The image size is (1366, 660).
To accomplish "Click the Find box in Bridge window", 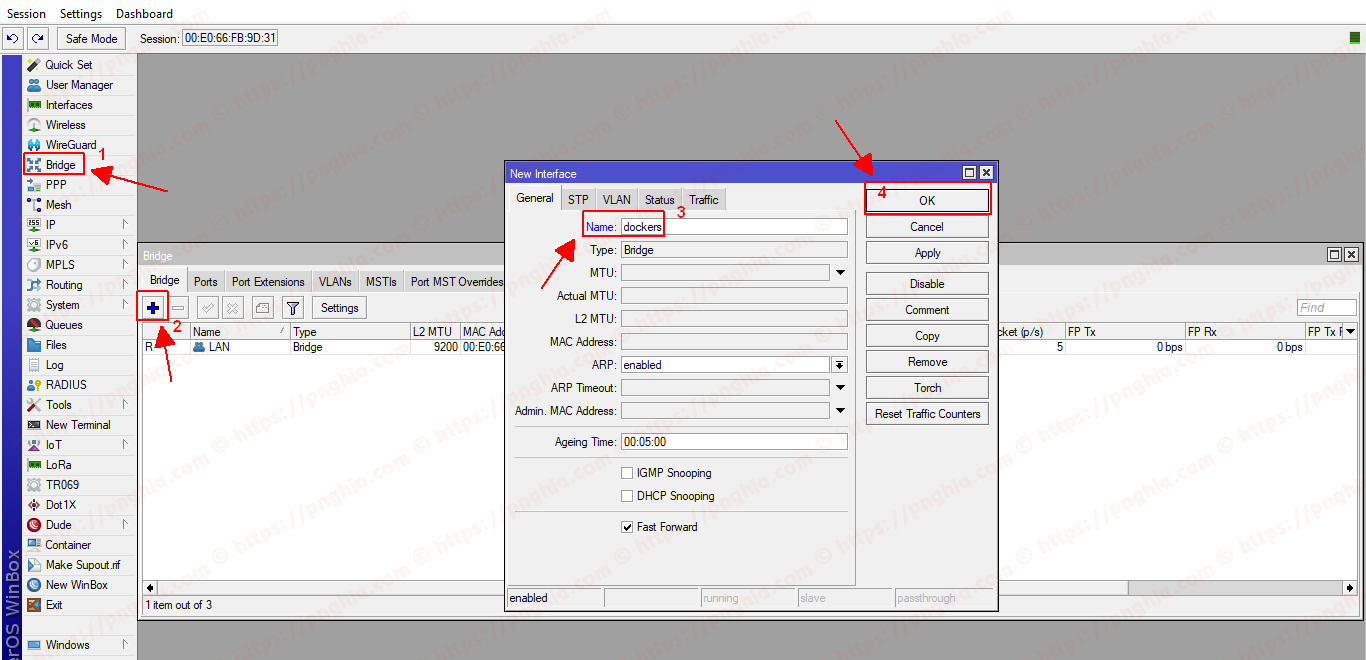I will tap(1327, 308).
